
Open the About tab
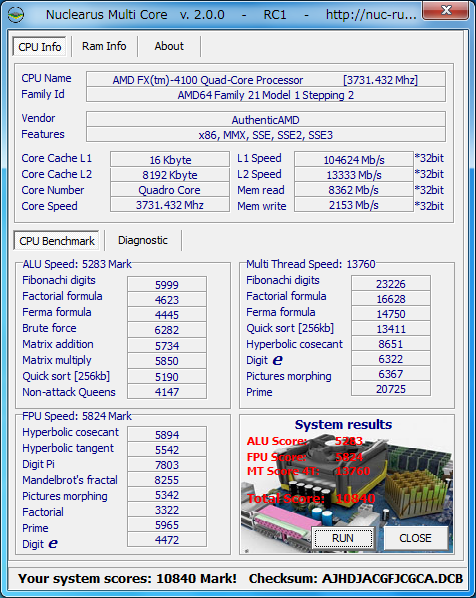[169, 46]
